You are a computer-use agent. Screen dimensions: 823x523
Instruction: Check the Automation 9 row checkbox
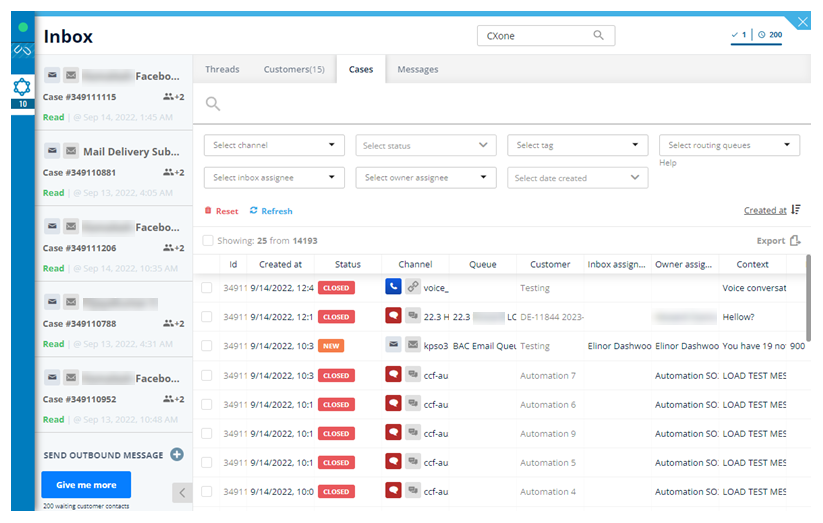[207, 433]
